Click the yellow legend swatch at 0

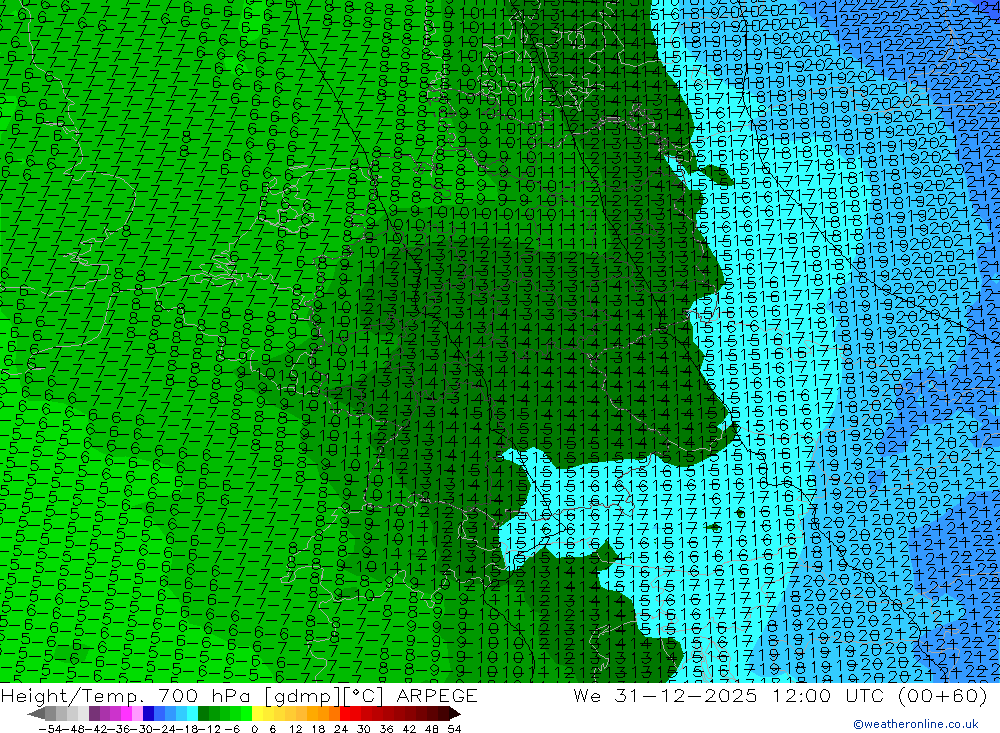258,713
